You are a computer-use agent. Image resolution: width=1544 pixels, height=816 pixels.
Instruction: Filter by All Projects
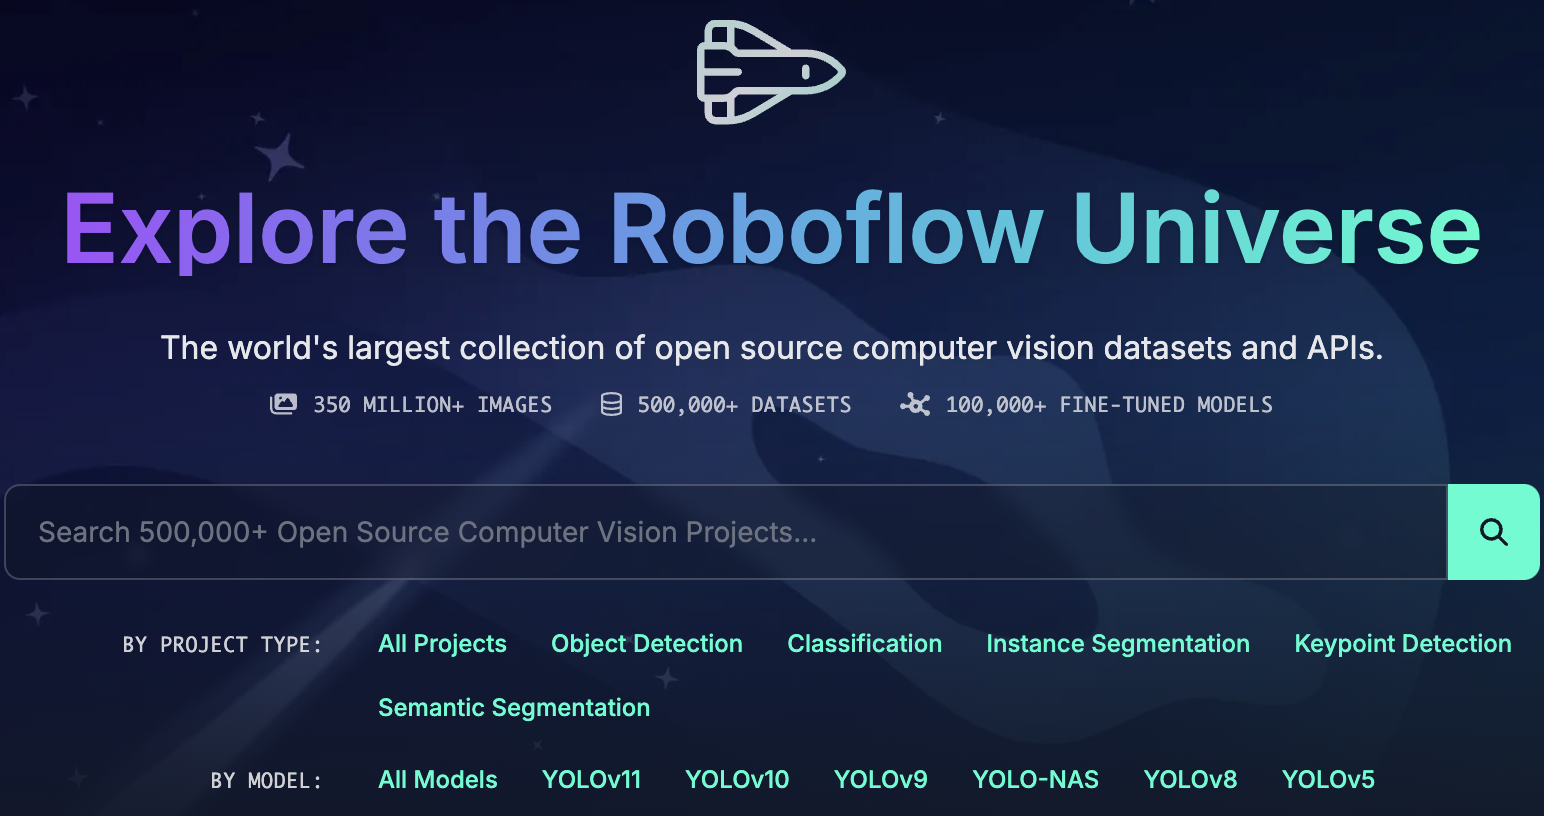[442, 644]
